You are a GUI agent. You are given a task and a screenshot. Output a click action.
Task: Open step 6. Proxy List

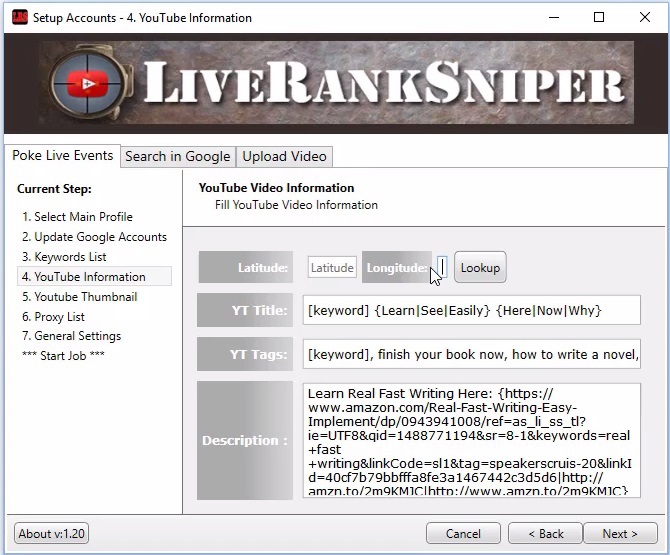pyautogui.click(x=53, y=317)
